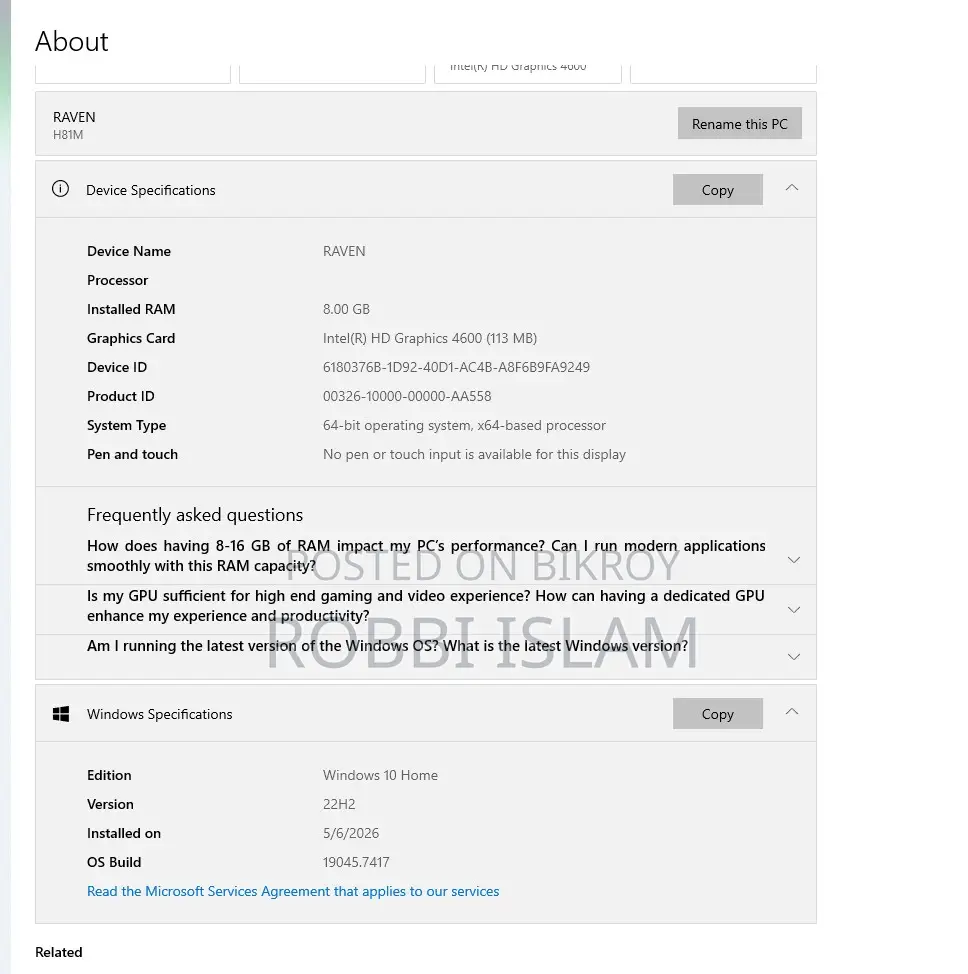This screenshot has width=968, height=974.
Task: Click the About page title
Action: tap(71, 42)
